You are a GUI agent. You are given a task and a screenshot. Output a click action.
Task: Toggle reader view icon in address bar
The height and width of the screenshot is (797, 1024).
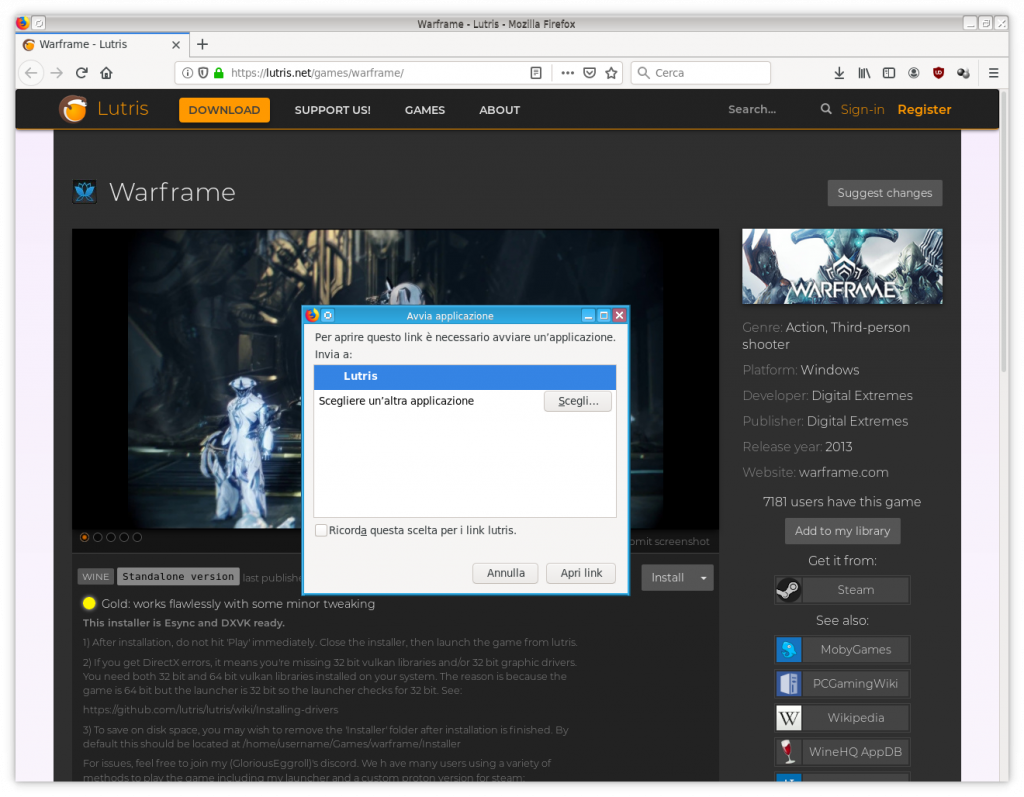(x=536, y=73)
